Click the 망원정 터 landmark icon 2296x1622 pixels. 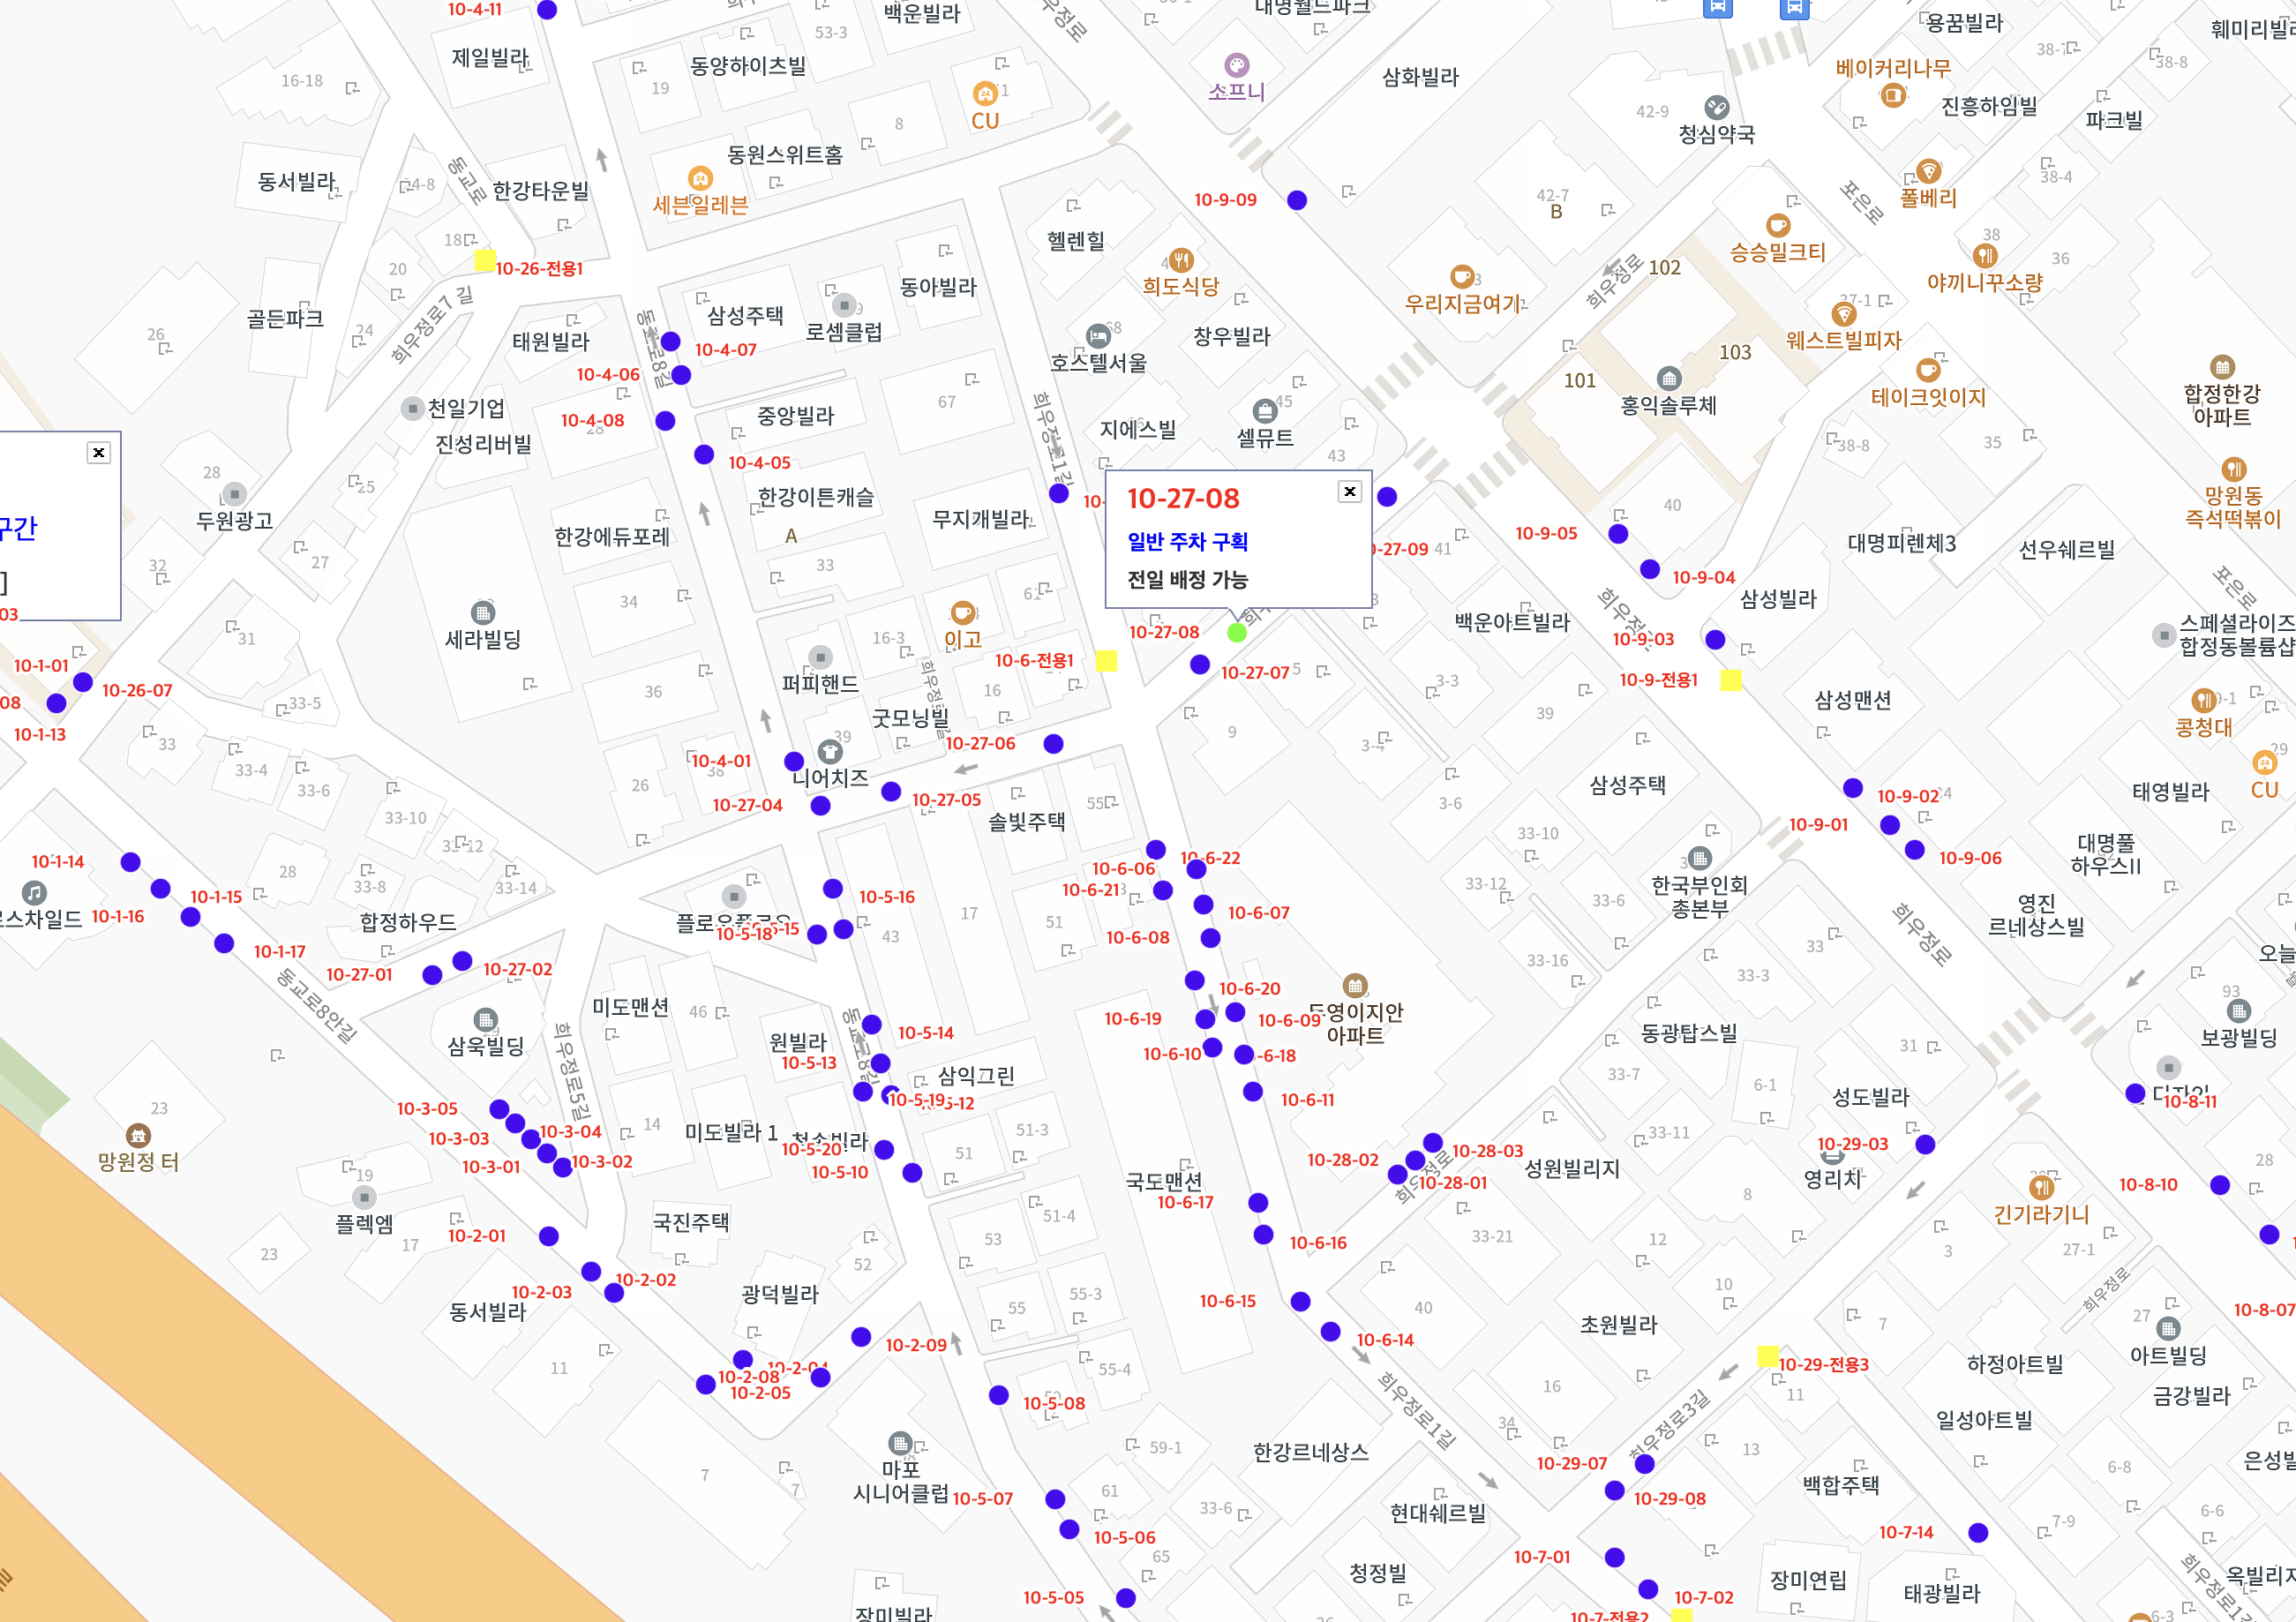138,1135
